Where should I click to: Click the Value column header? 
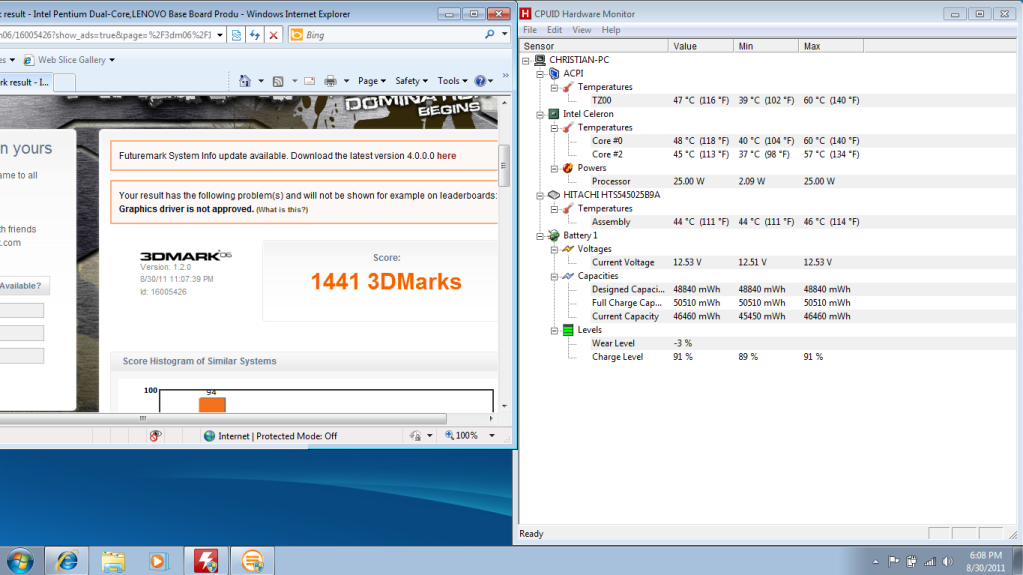(701, 46)
